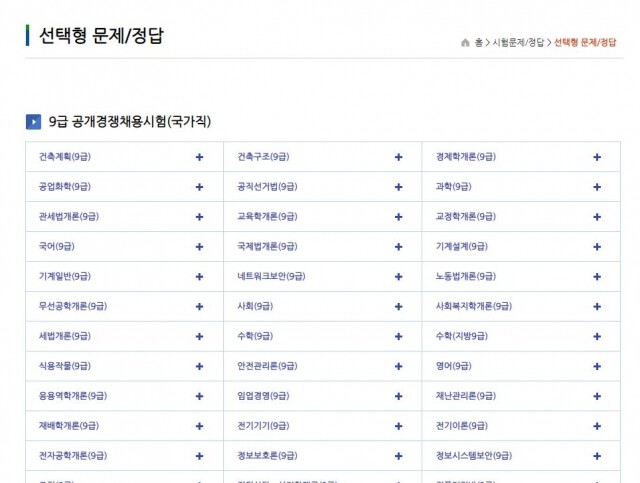Click plus icon beside 영어(9급)
Viewport: 640px width, 483px height.
(597, 366)
